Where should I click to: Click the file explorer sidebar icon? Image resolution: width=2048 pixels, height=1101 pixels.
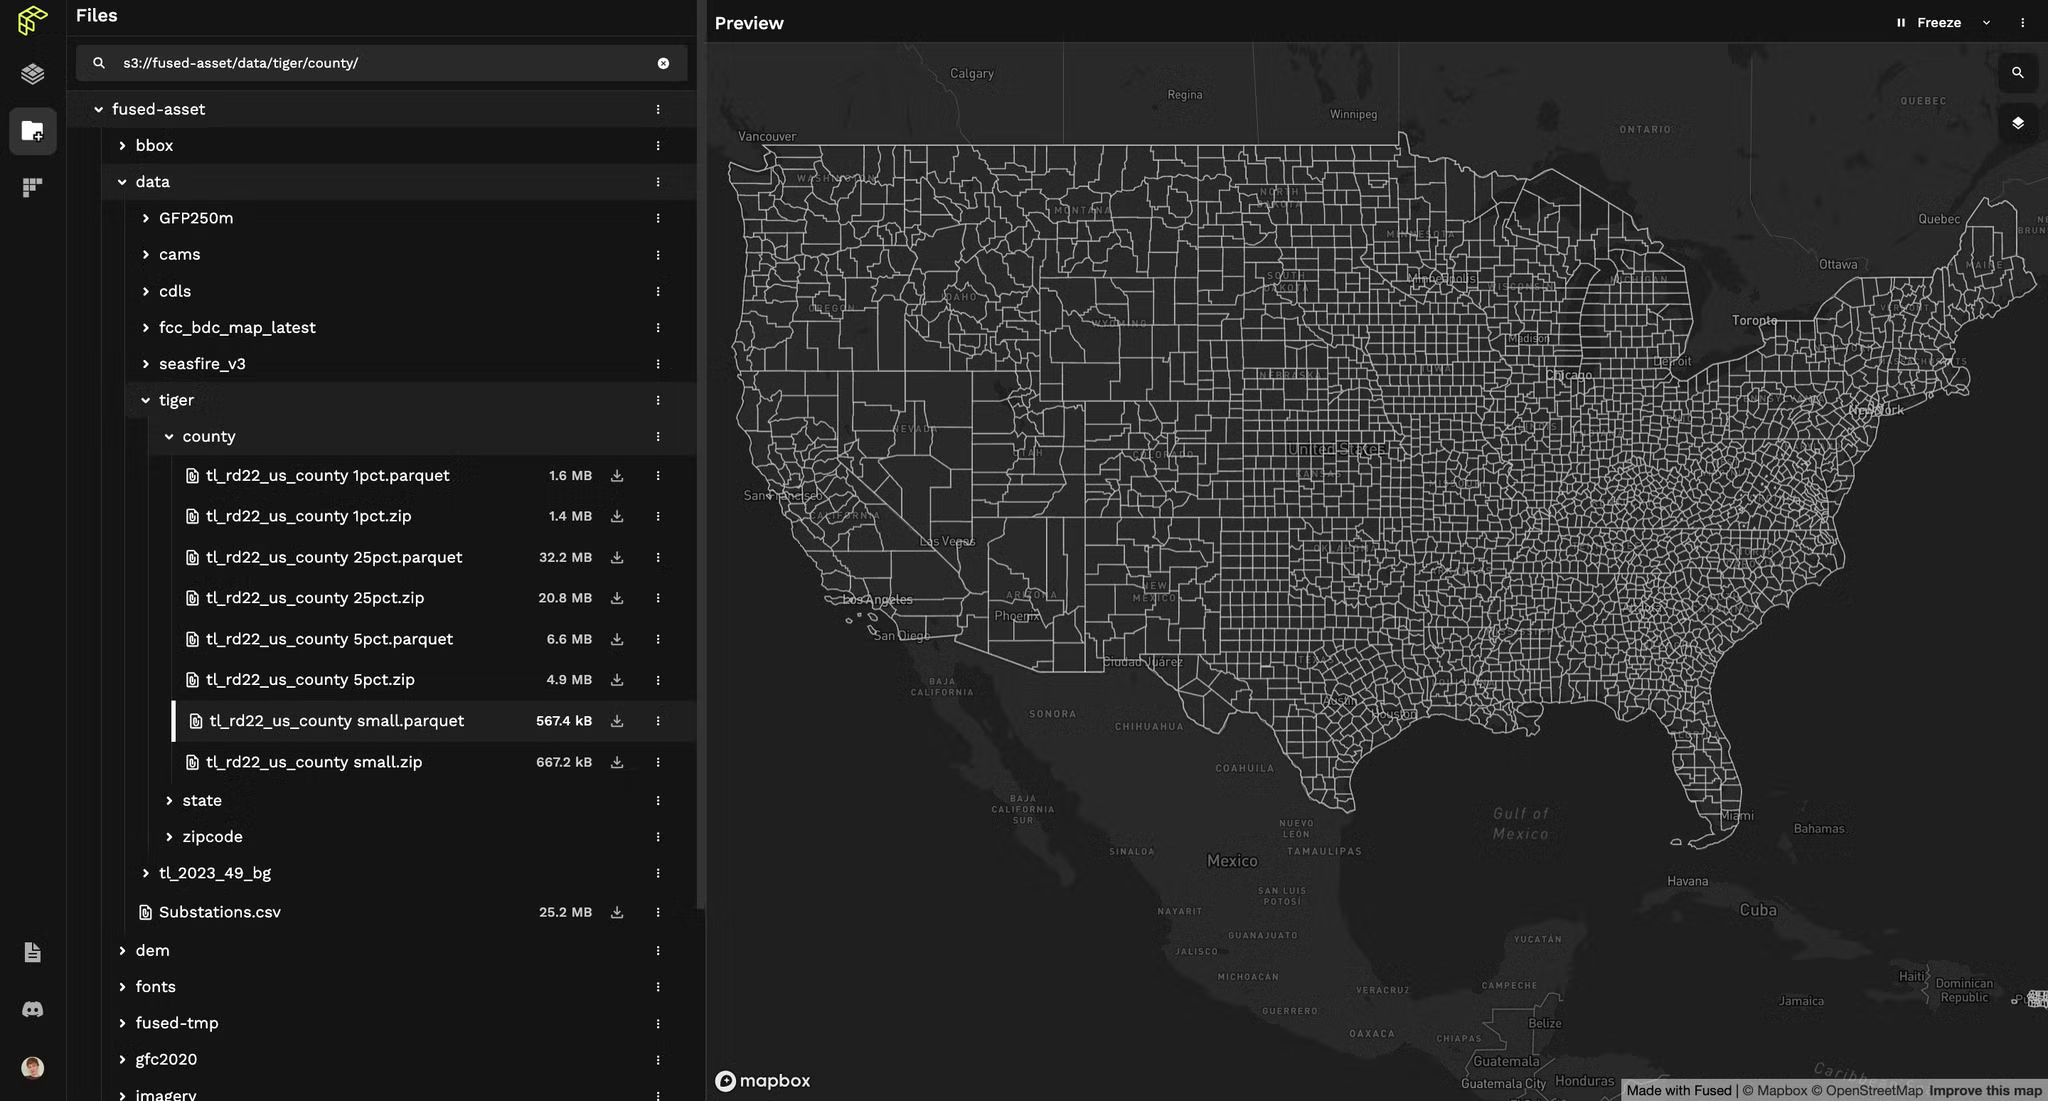[x=32, y=131]
